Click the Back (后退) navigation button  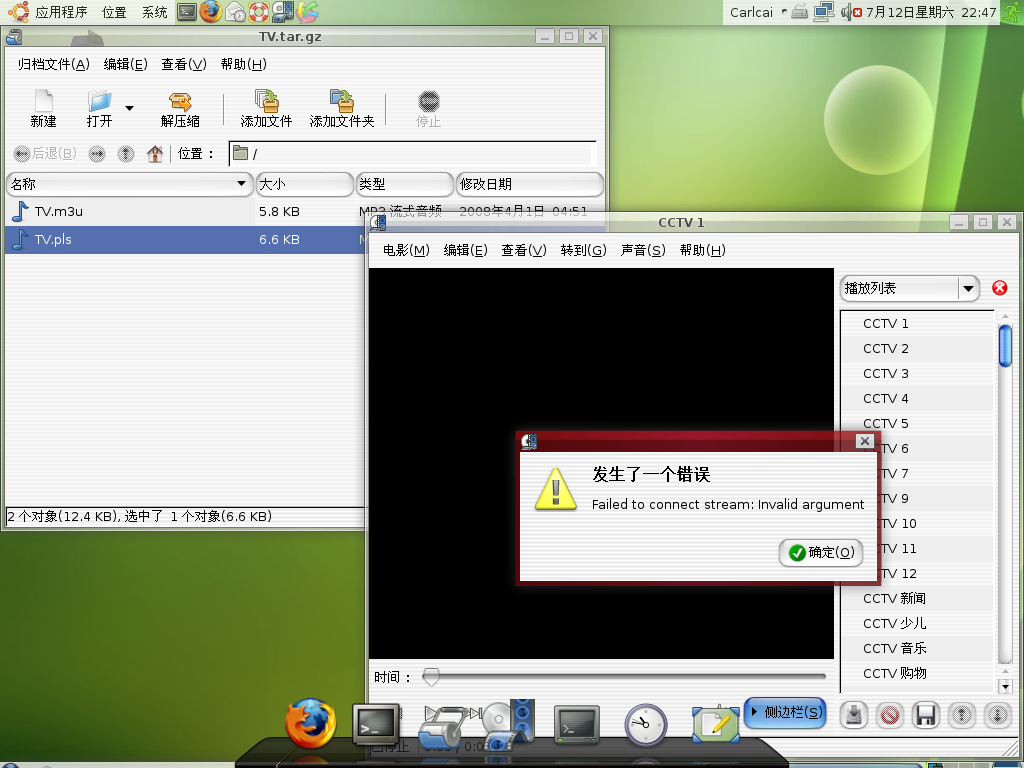pos(45,153)
